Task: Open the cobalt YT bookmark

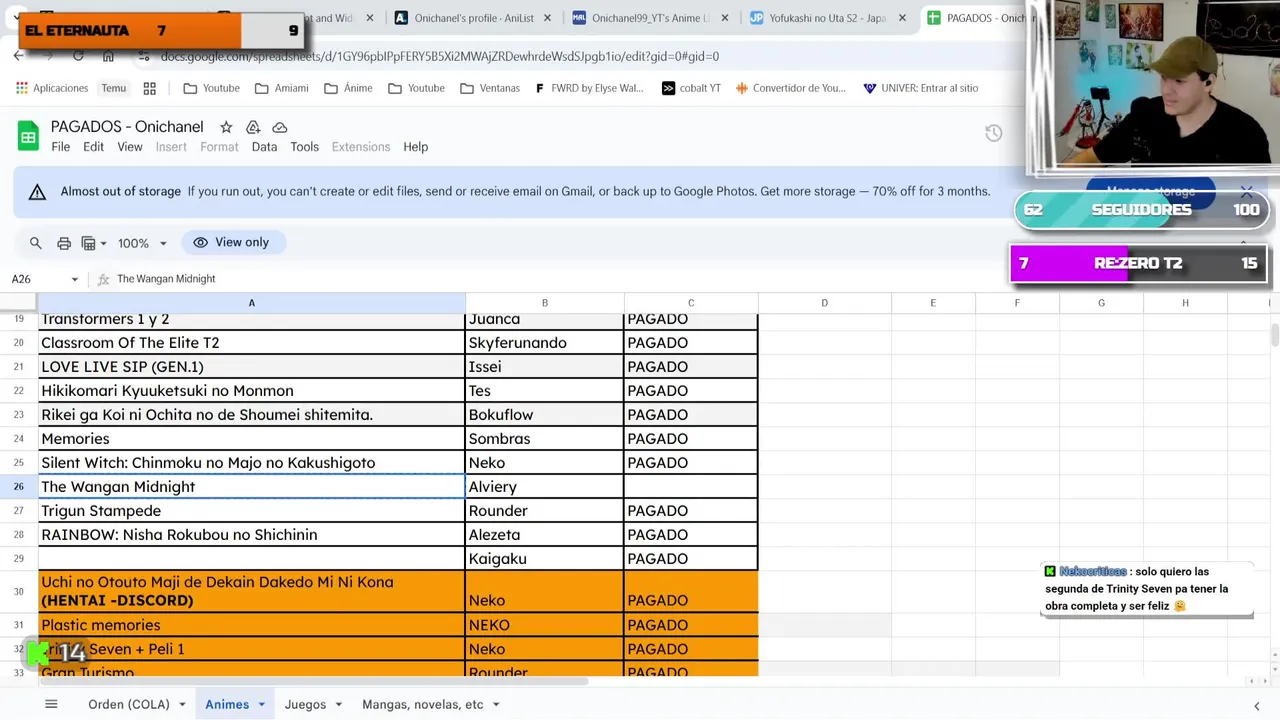Action: (691, 88)
